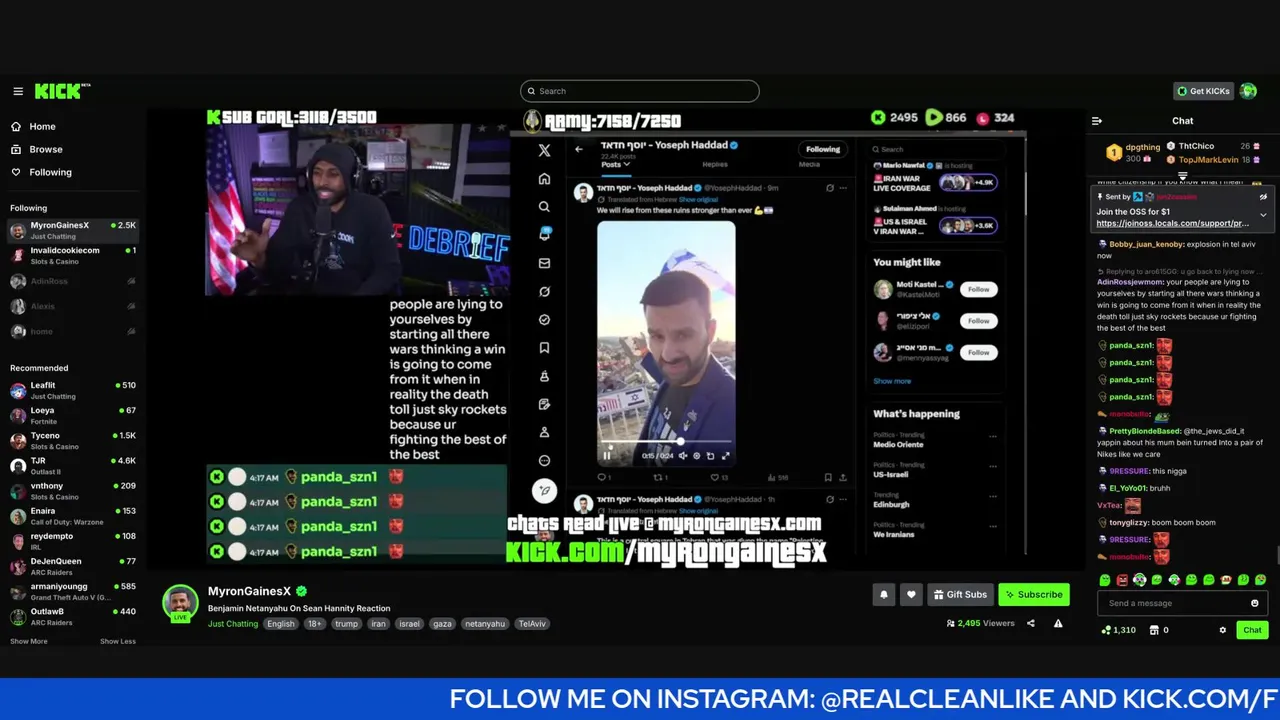1280x720 pixels.
Task: Open the joinoss.locals.com link in the pinned message
Action: (x=1172, y=224)
